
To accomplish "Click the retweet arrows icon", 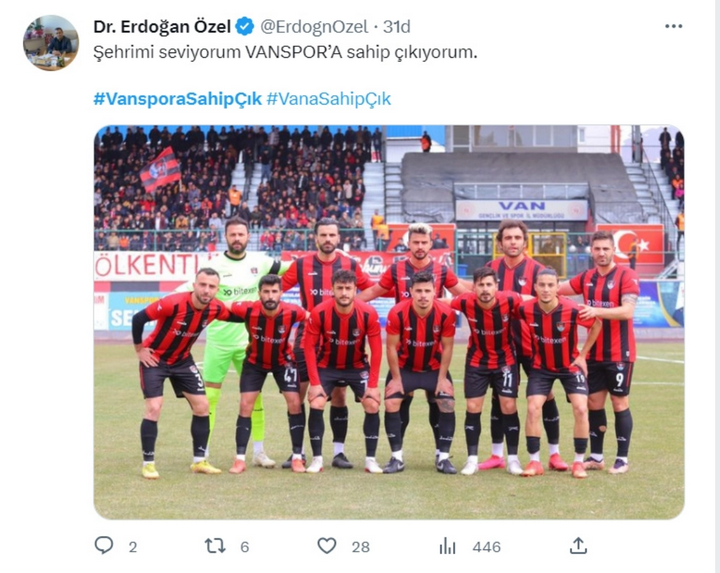I will (x=215, y=546).
